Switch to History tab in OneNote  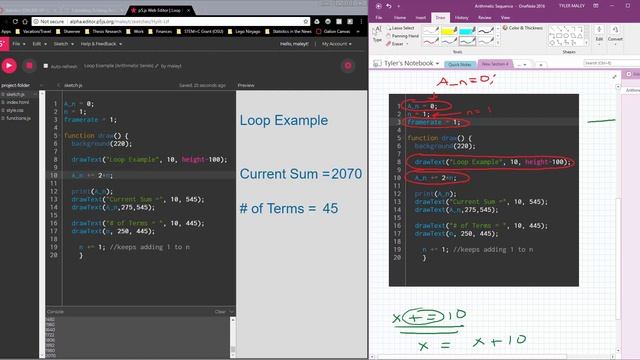coord(461,18)
